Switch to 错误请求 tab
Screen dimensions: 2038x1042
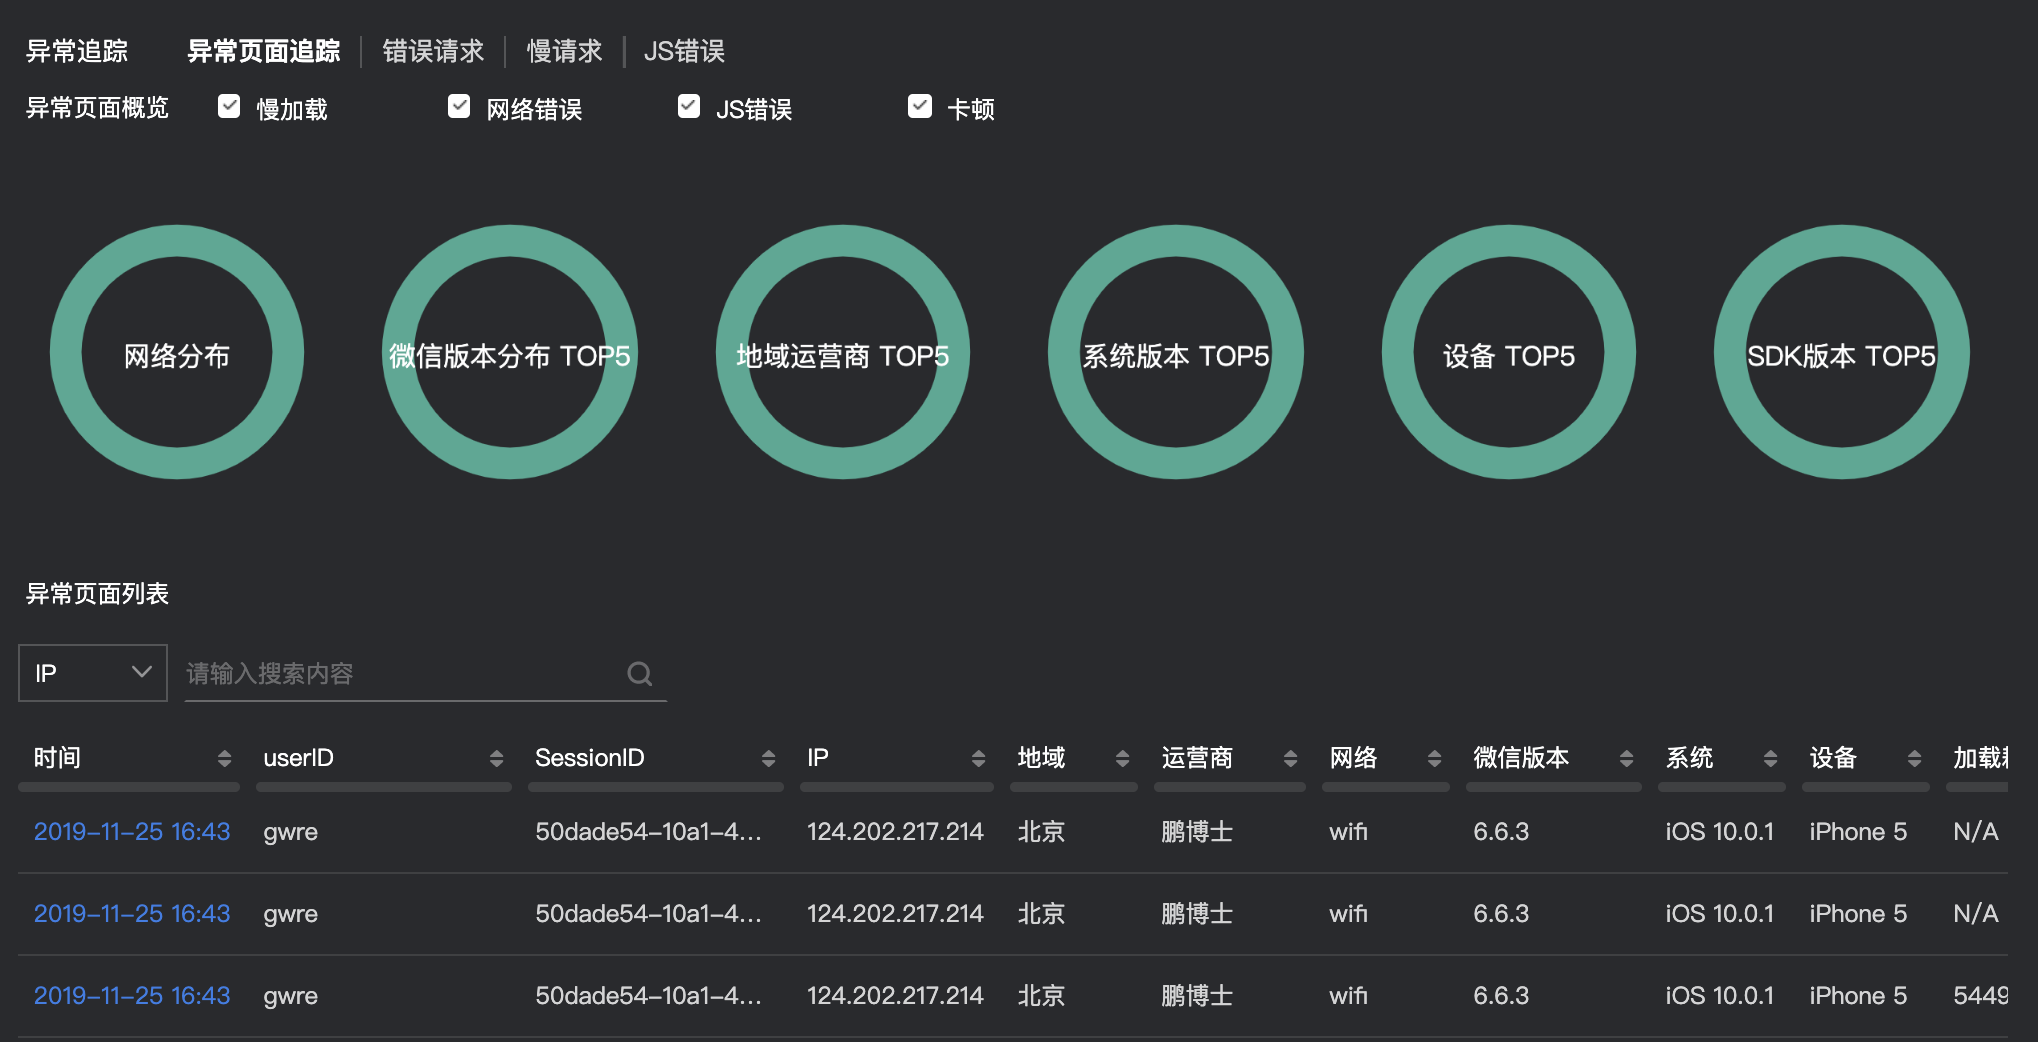pyautogui.click(x=433, y=51)
